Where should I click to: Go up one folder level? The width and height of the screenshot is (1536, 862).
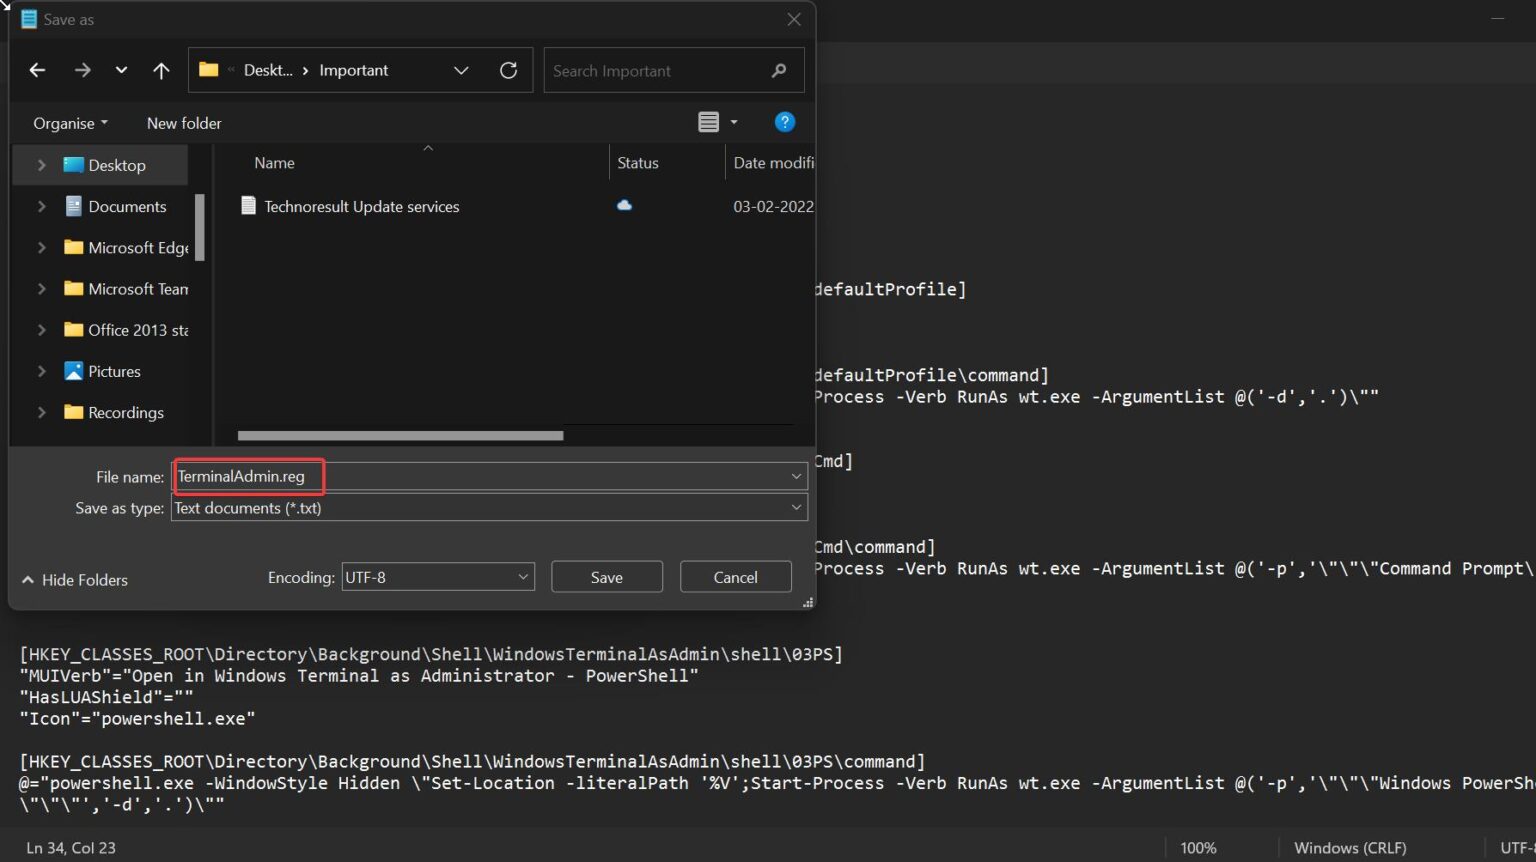161,70
